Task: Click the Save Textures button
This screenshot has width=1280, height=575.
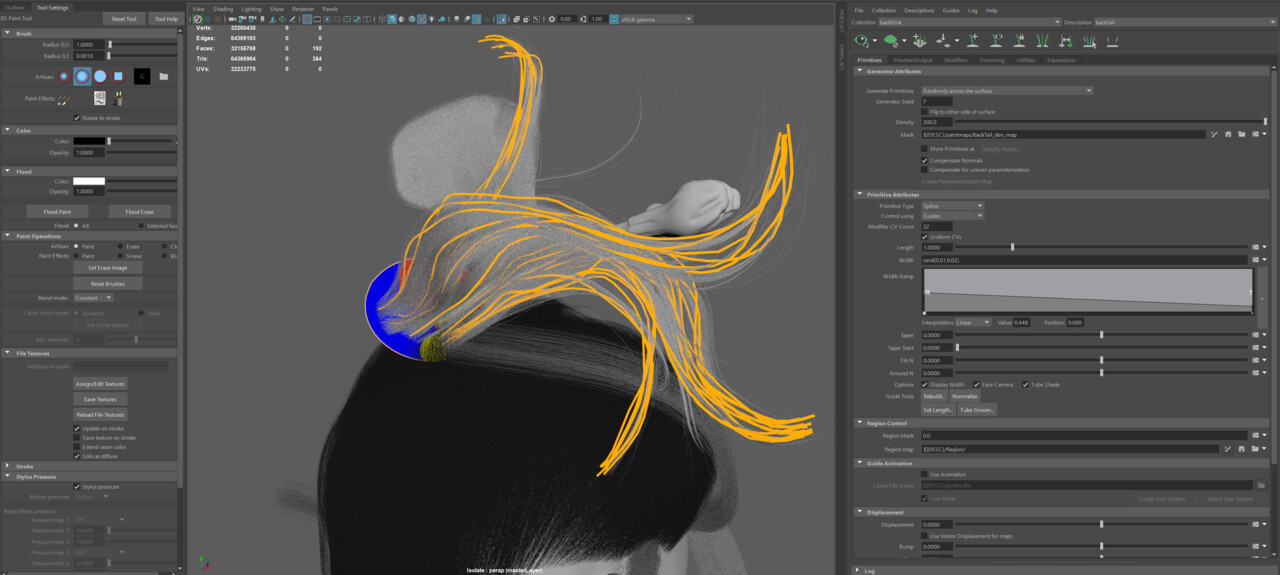Action: [100, 399]
